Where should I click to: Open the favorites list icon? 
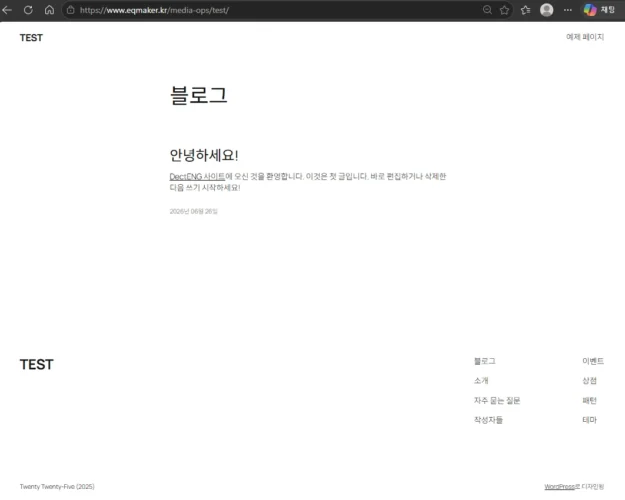(526, 10)
